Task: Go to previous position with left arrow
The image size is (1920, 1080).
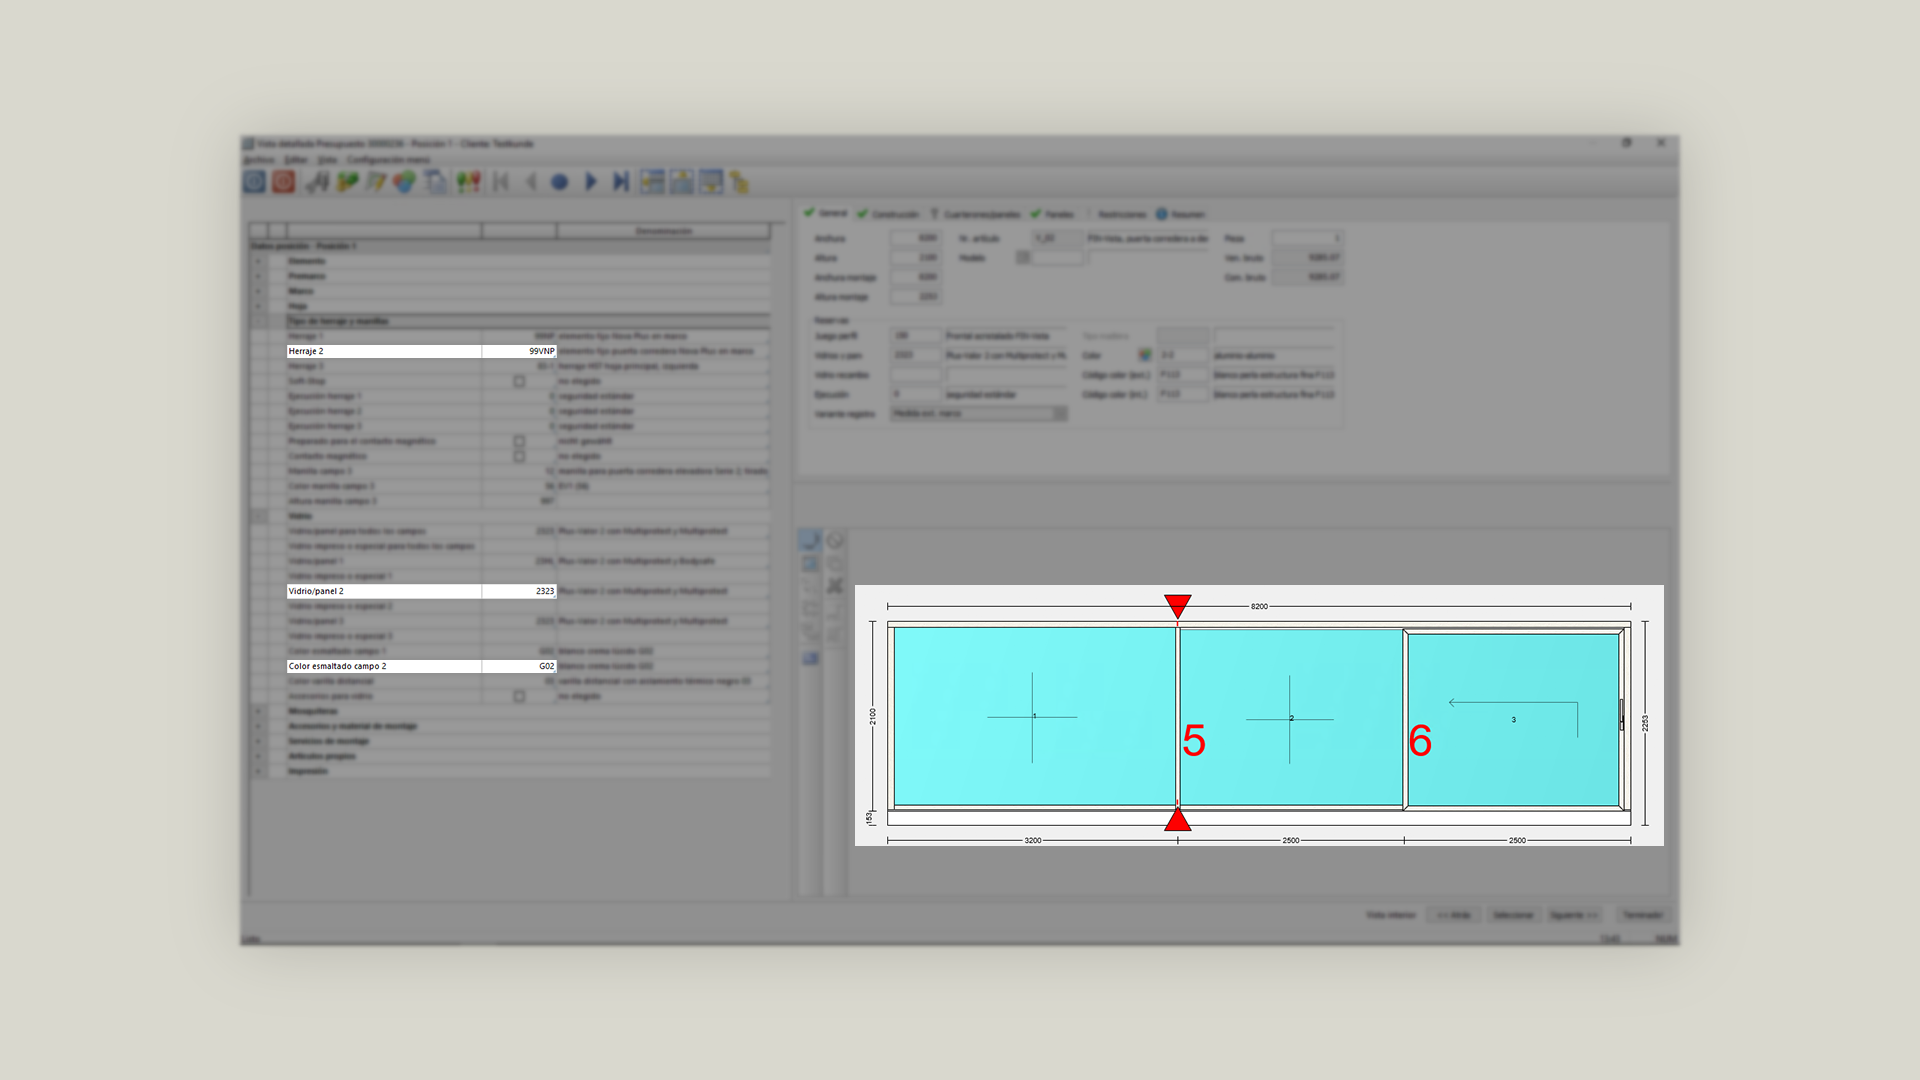Action: pos(531,182)
